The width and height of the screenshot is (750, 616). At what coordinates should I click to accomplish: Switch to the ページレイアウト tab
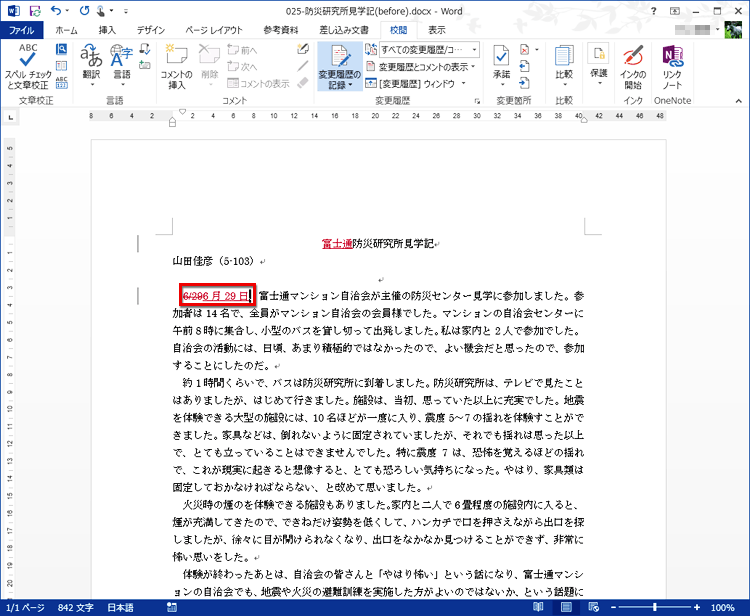(x=214, y=30)
